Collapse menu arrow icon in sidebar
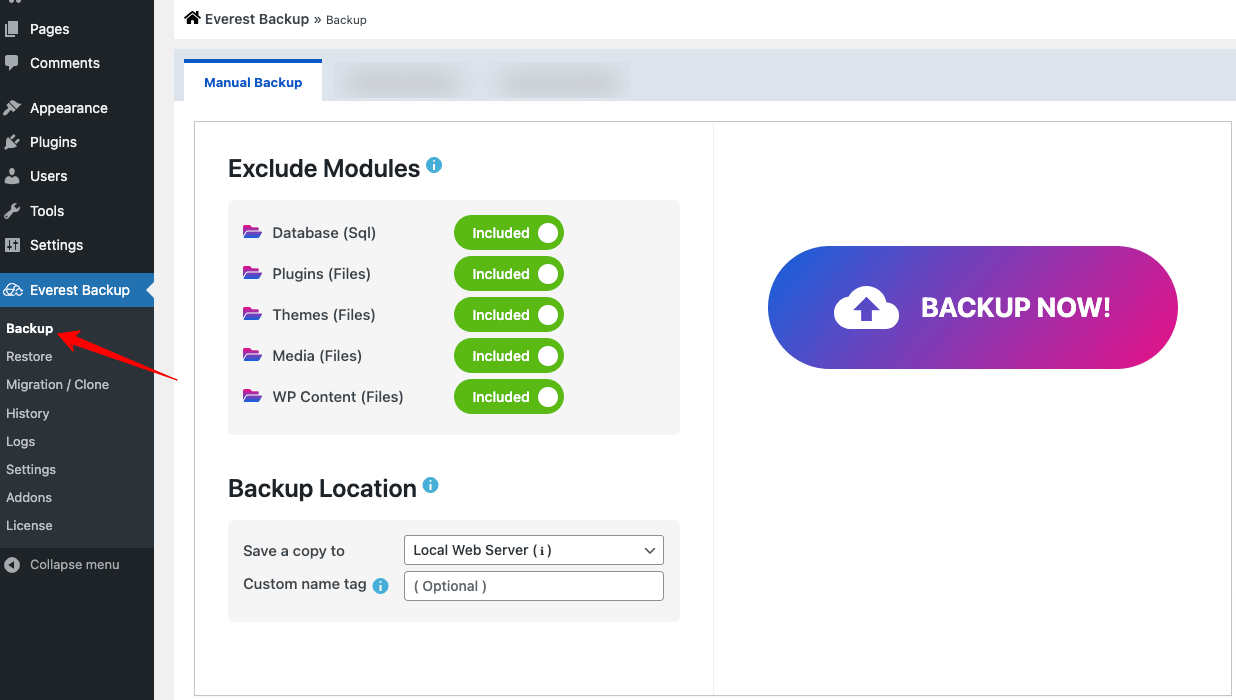 point(12,565)
